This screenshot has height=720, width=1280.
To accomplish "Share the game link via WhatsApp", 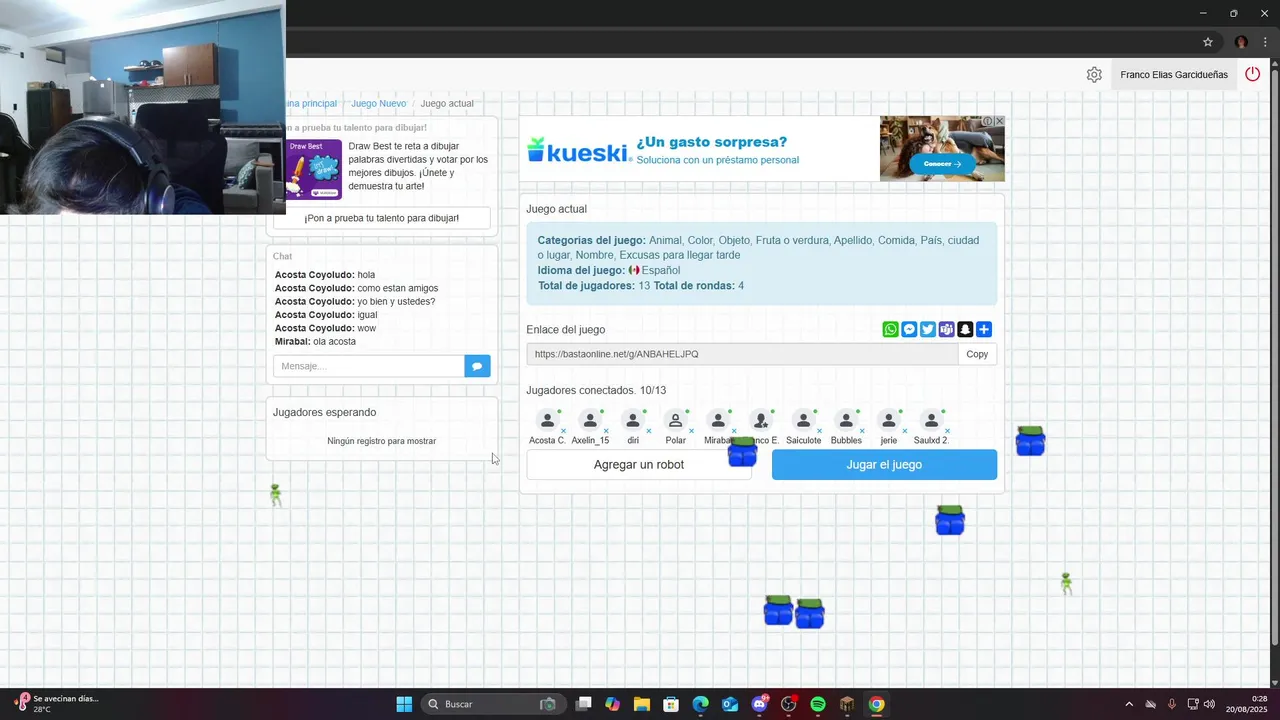I will (890, 330).
